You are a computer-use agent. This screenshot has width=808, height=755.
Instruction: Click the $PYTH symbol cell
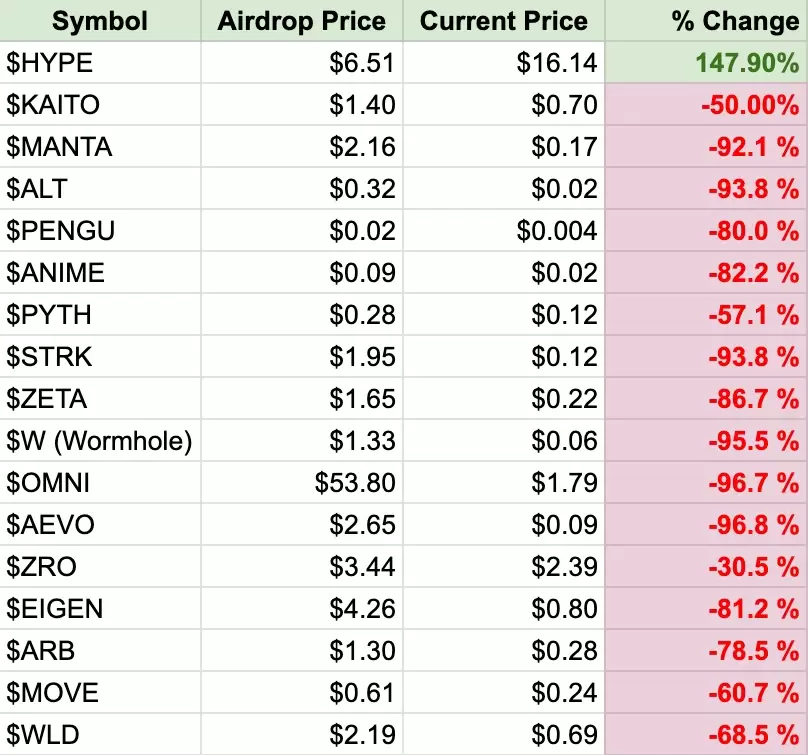[x=100, y=315]
